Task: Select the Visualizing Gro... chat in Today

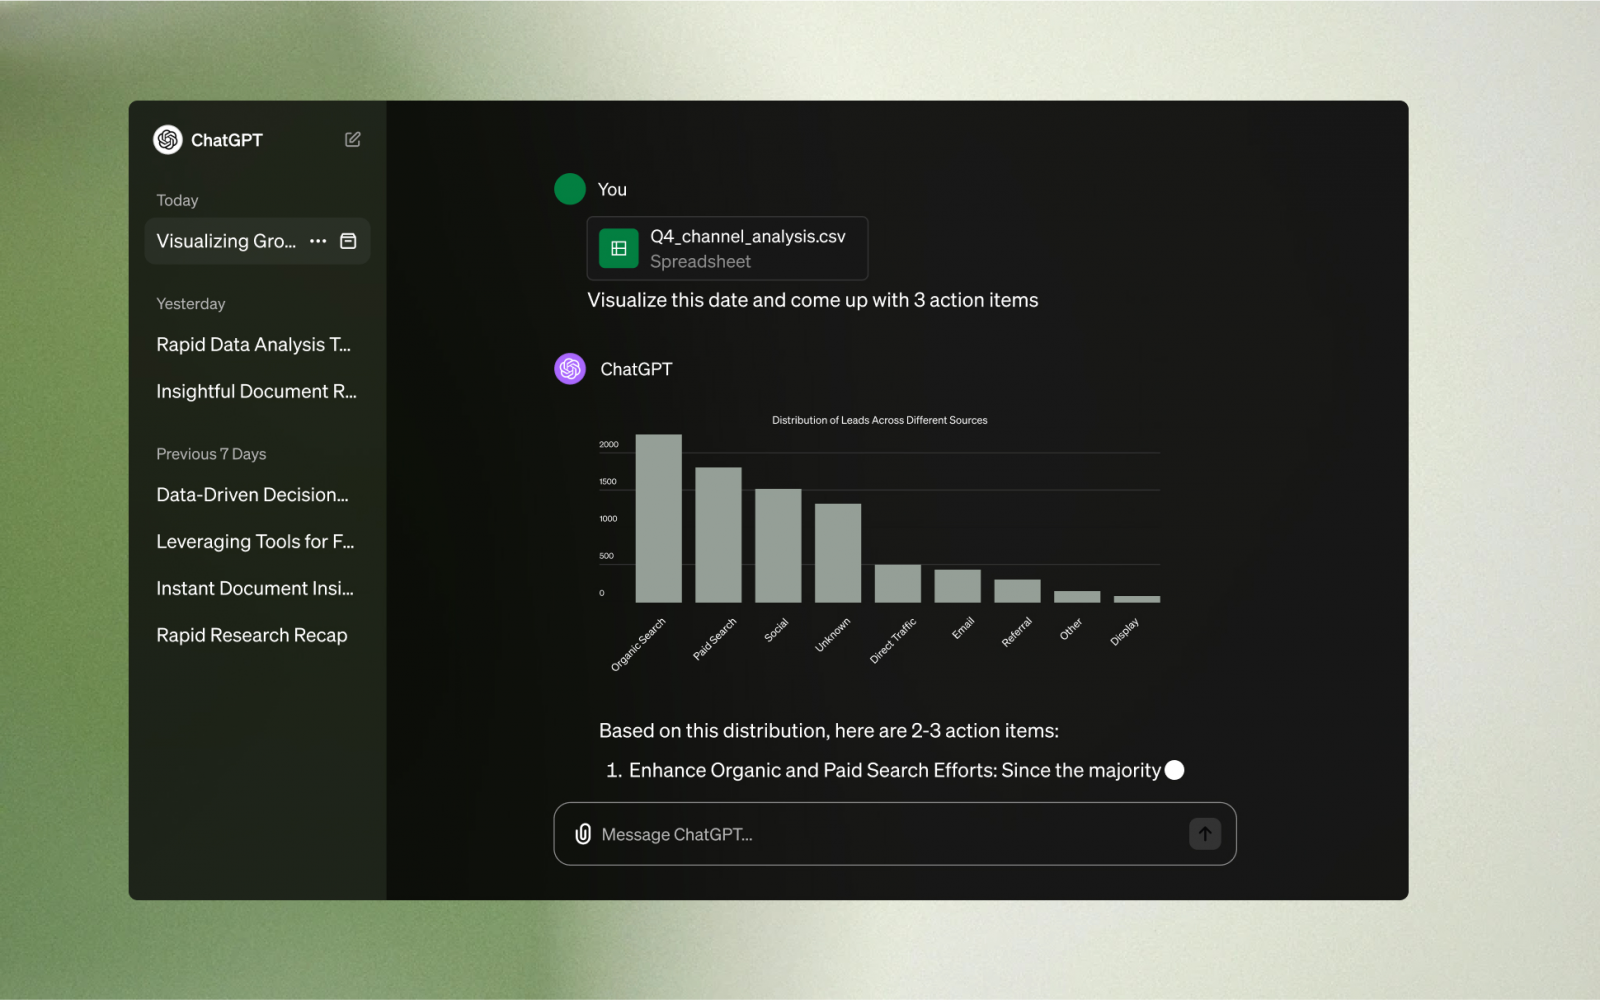Action: click(x=226, y=241)
